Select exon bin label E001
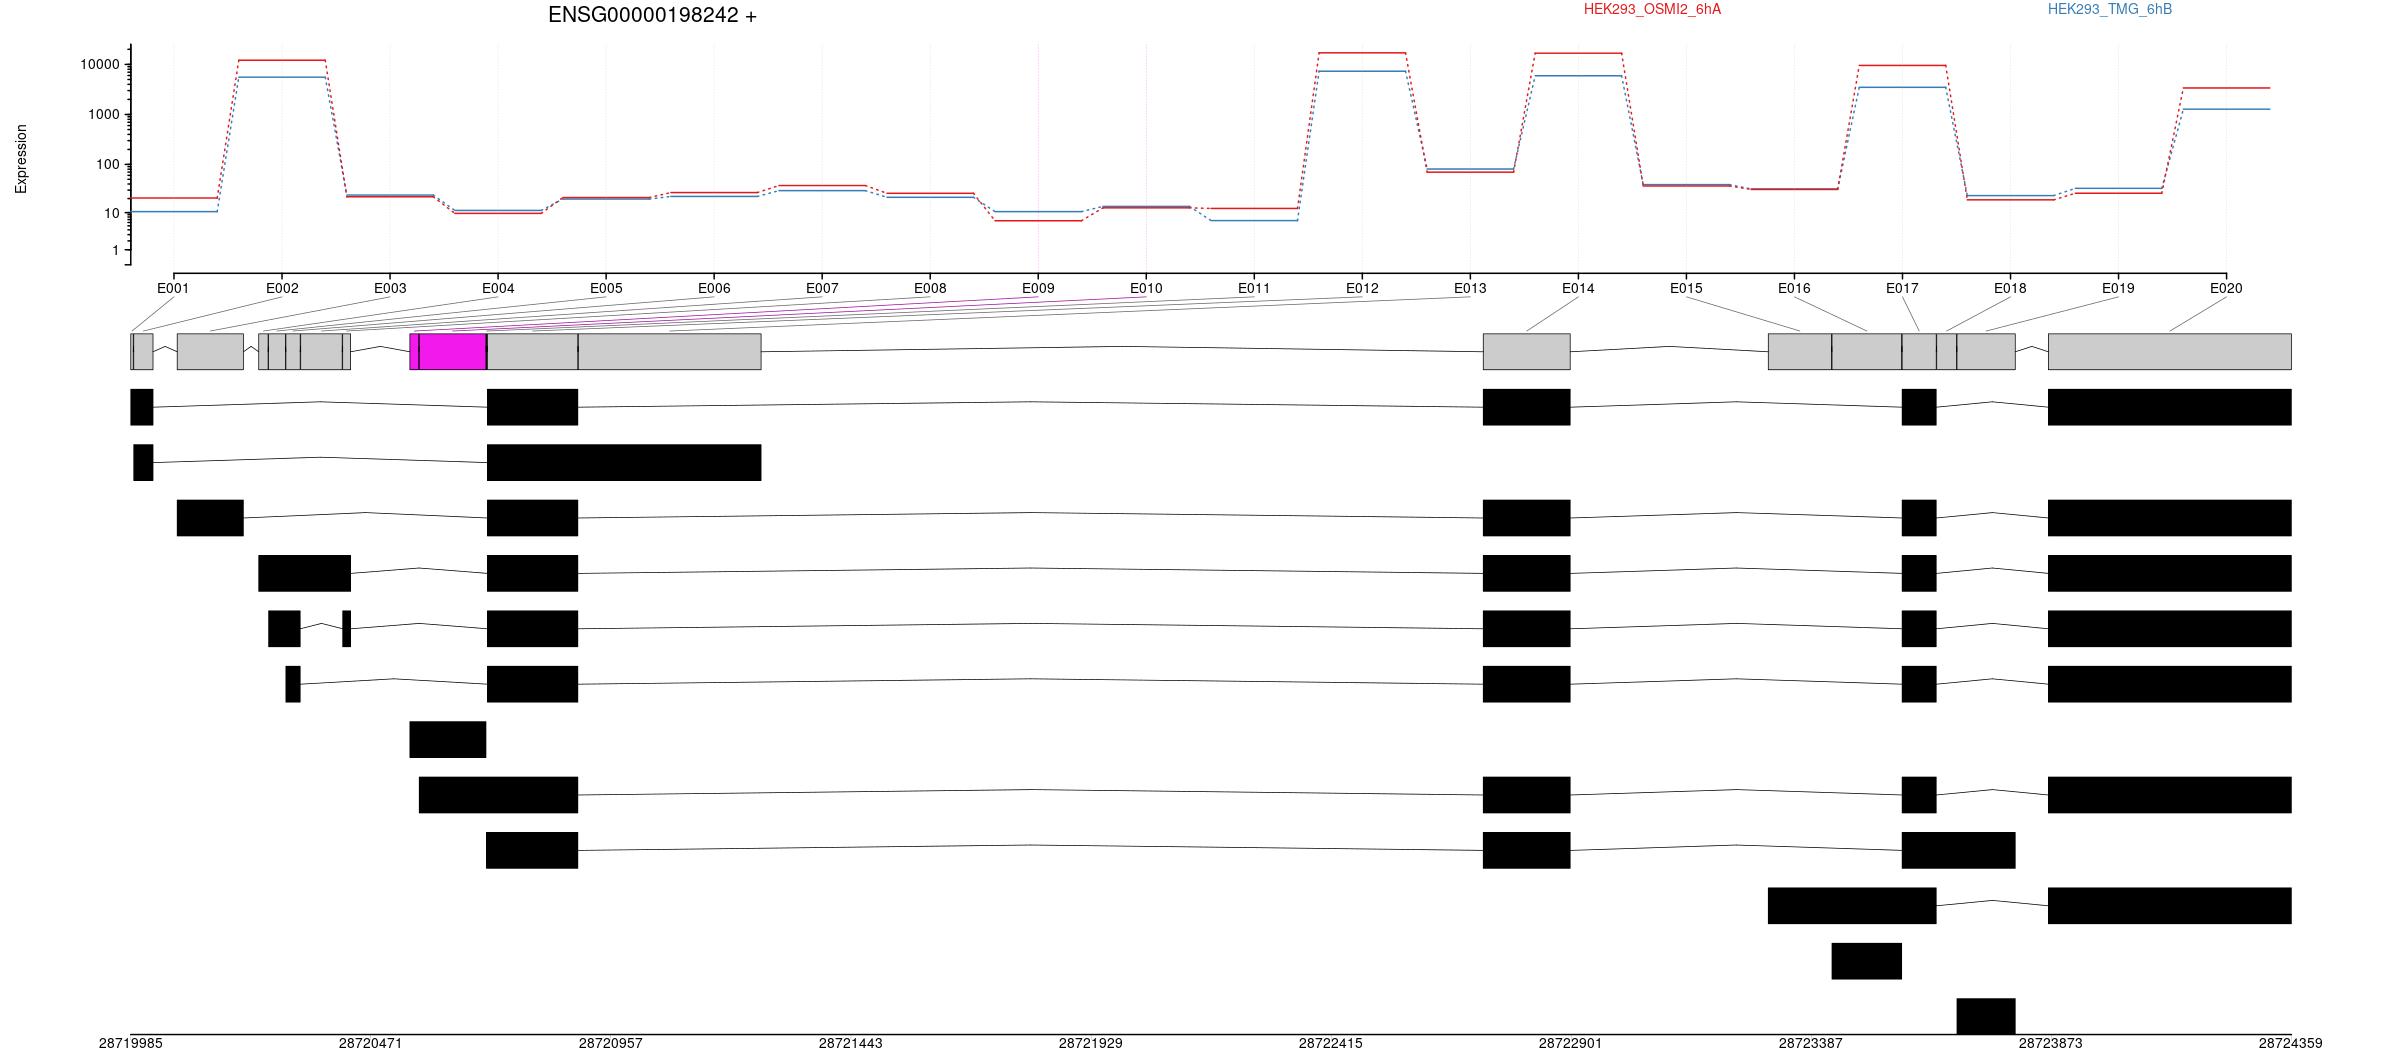Screen dimensions: 2400x1060 point(173,288)
